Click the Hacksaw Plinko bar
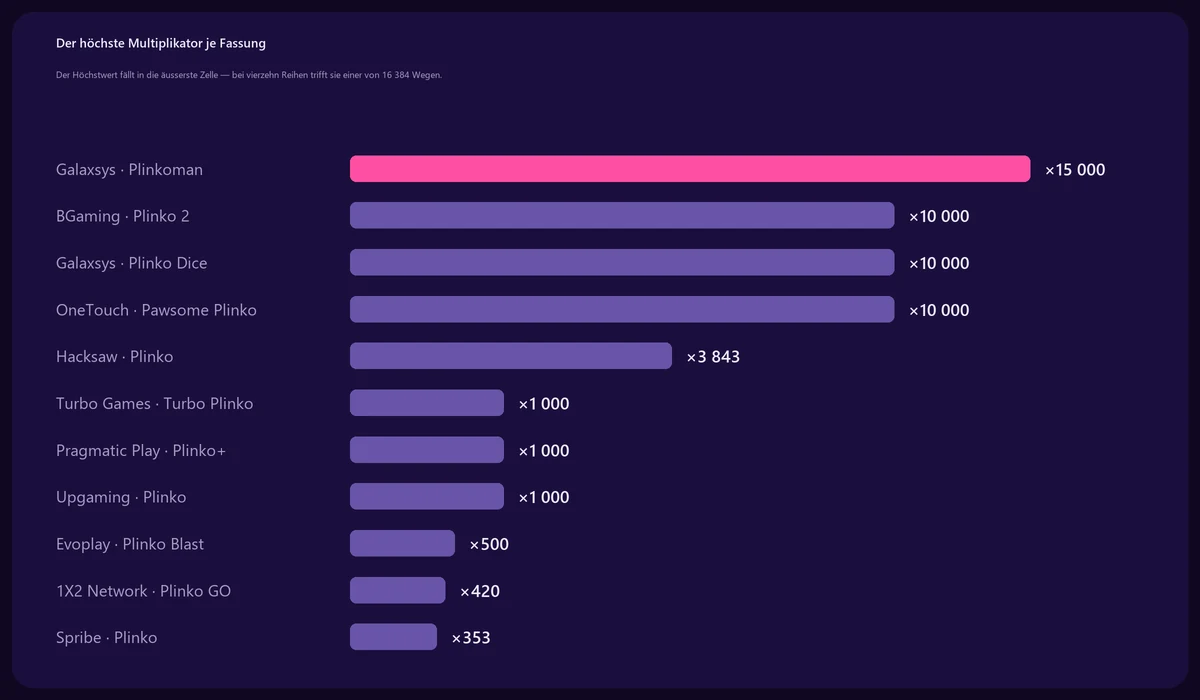The image size is (1200, 700). (511, 356)
